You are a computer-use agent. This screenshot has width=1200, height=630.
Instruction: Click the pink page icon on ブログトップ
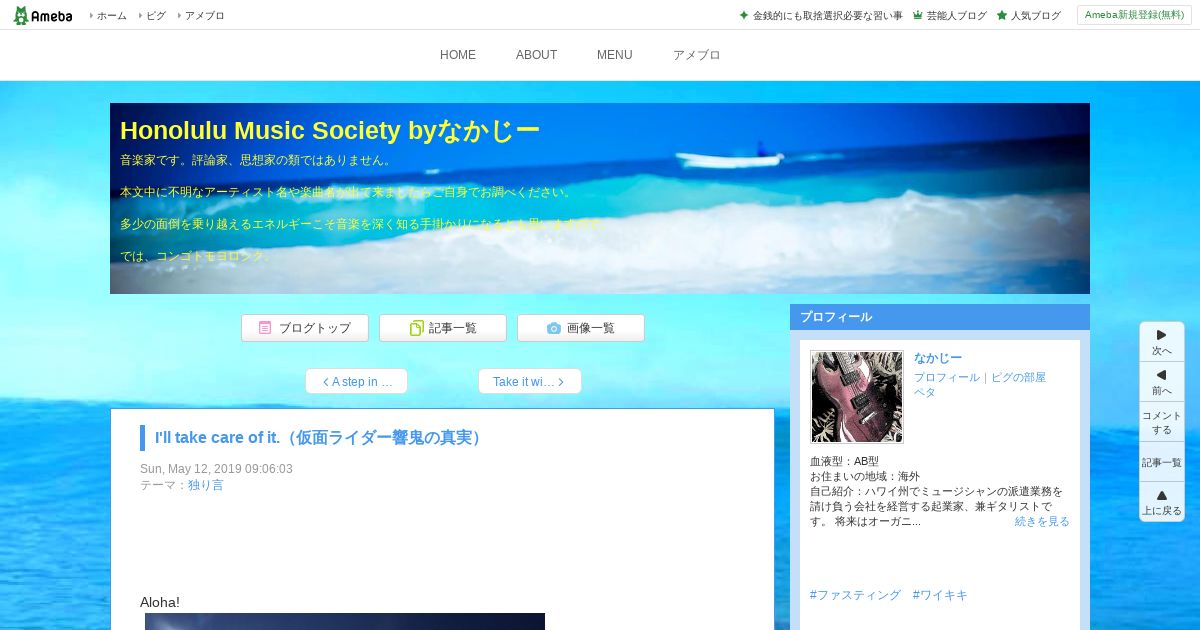click(265, 328)
